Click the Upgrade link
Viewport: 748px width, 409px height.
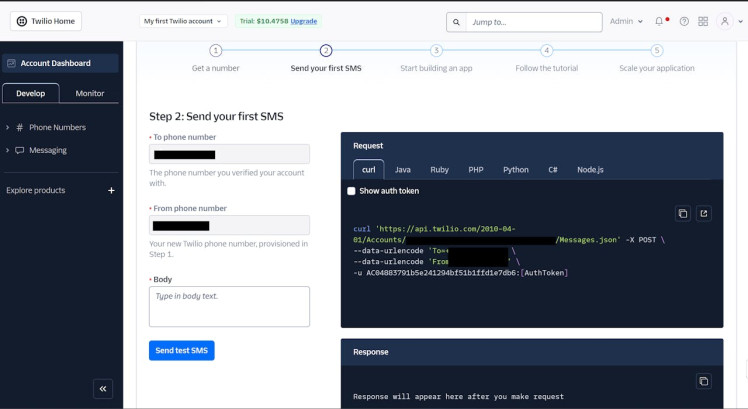(x=306, y=21)
